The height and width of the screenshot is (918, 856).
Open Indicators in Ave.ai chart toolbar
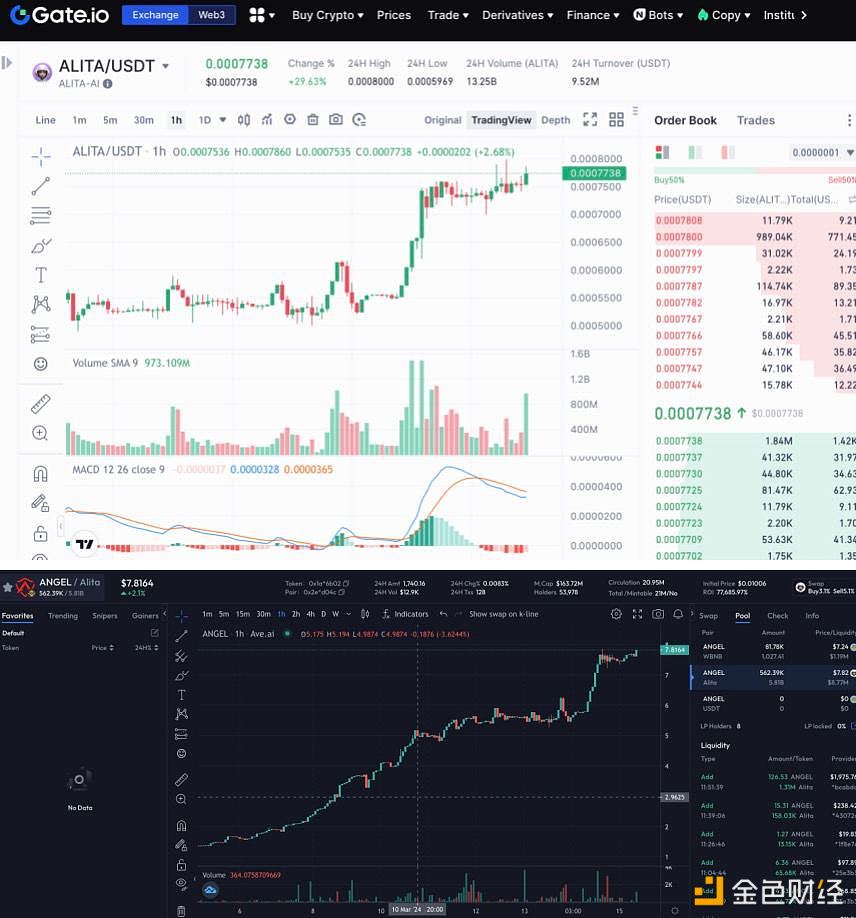[x=405, y=614]
